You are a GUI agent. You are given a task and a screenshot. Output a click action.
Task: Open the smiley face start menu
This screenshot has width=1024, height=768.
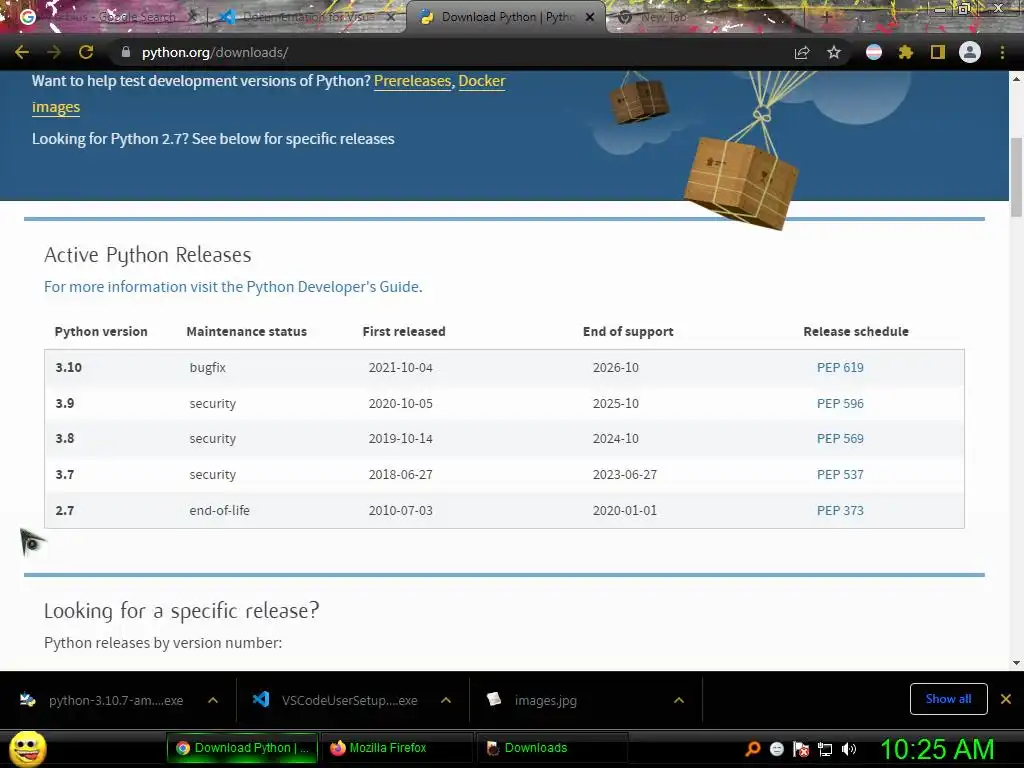[27, 748]
